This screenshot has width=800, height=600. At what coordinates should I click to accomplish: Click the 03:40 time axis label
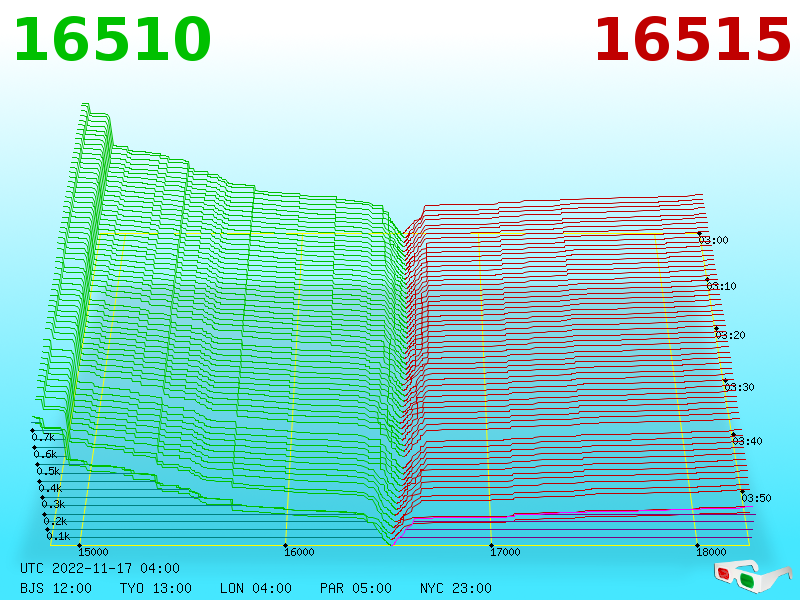point(747,441)
